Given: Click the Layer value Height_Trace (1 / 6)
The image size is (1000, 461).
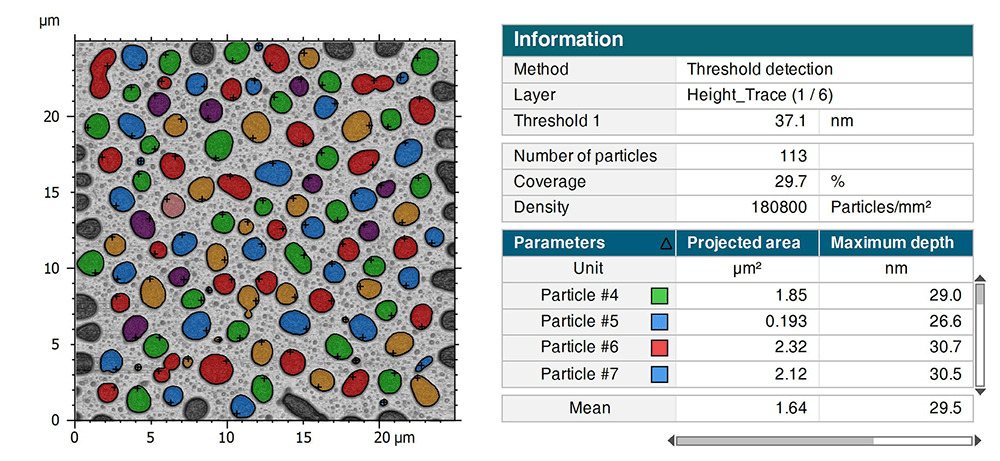Looking at the screenshot, I should coord(760,95).
